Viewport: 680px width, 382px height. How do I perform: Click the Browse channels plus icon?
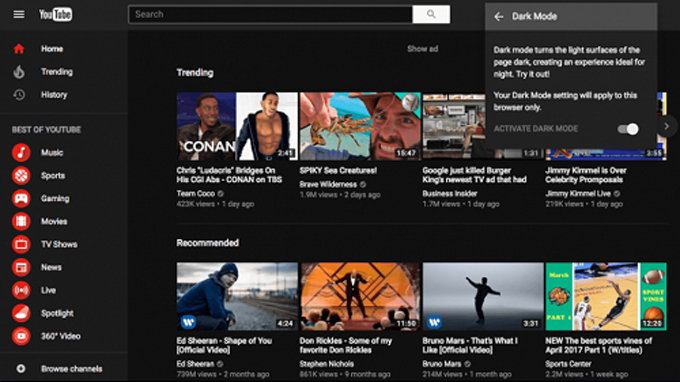[x=21, y=369]
